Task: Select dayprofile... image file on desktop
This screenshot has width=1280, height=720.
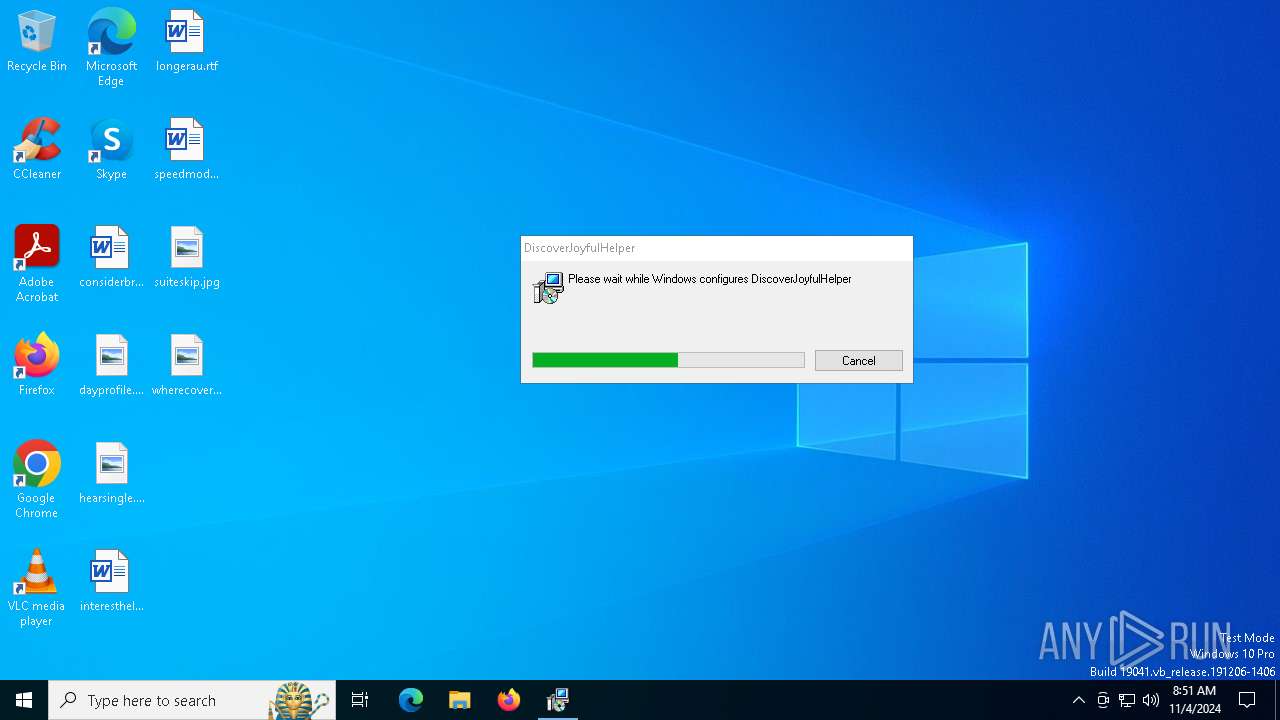Action: coord(111,366)
